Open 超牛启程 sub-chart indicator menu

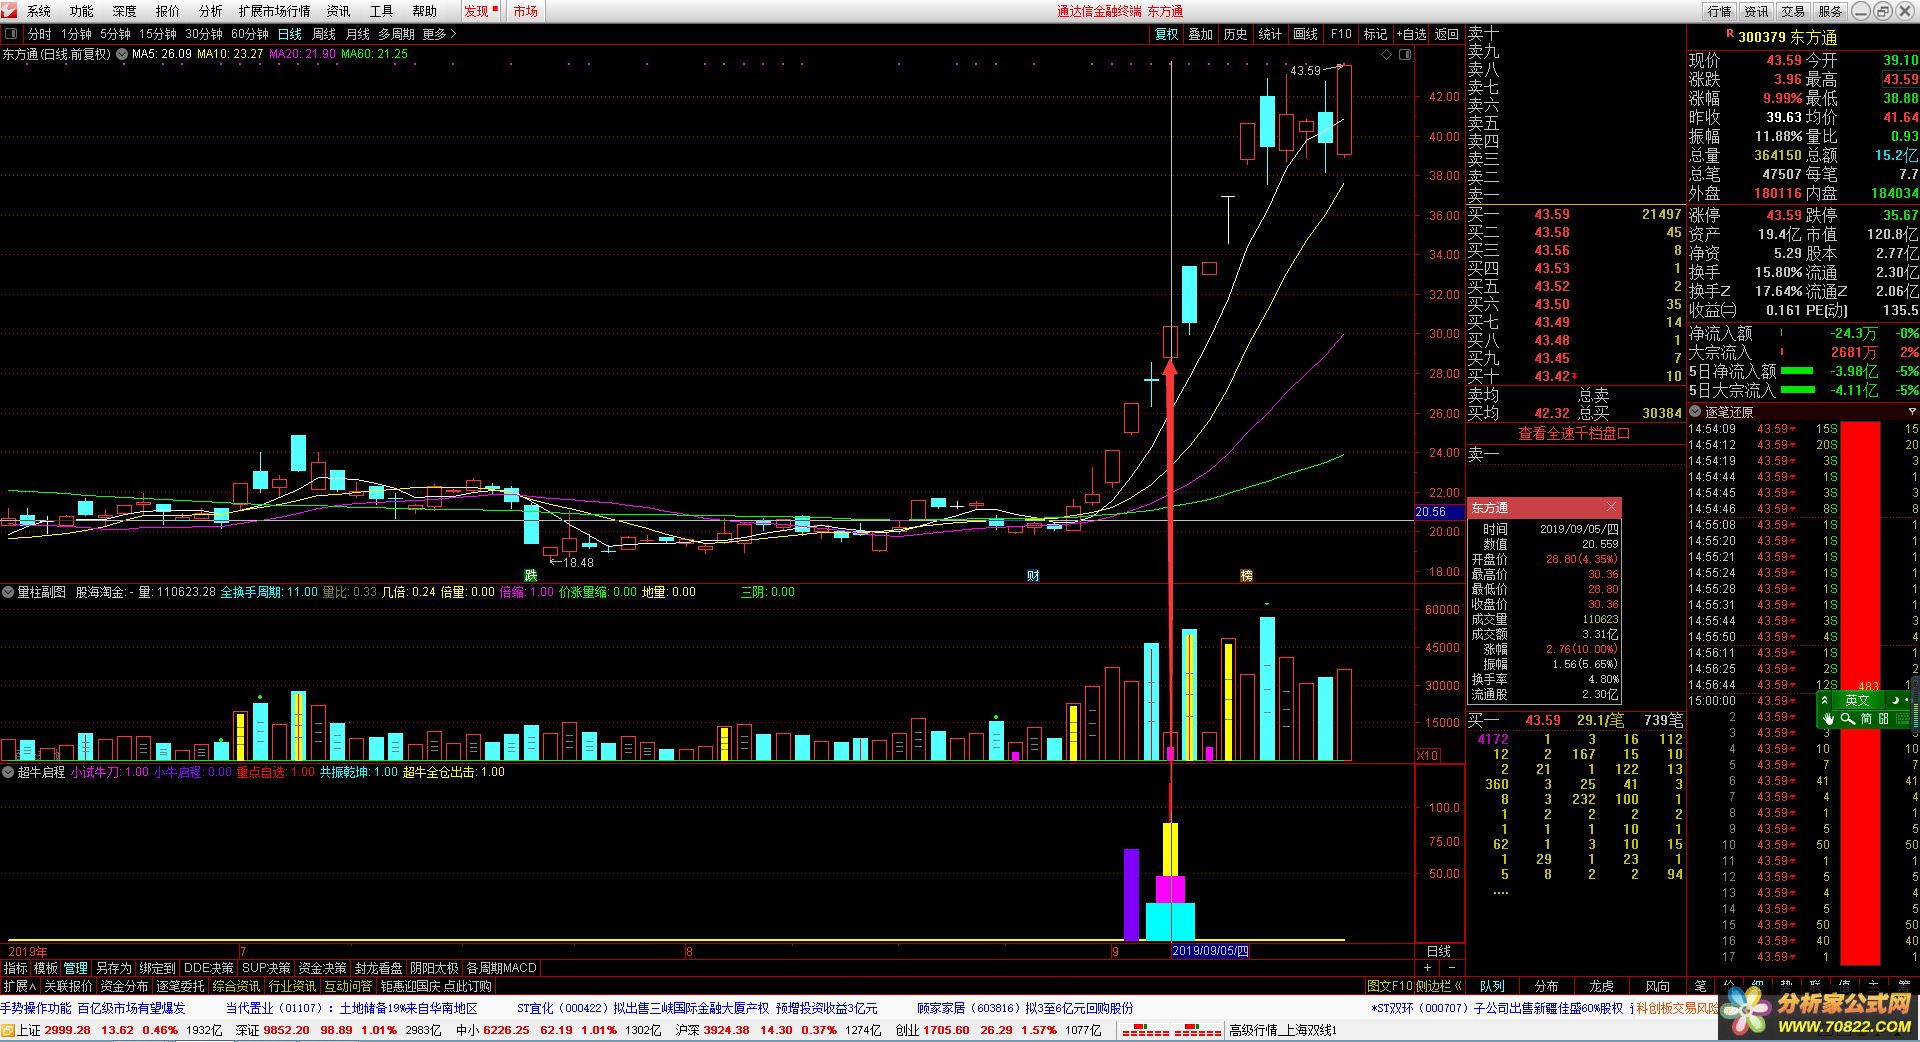tap(9, 772)
